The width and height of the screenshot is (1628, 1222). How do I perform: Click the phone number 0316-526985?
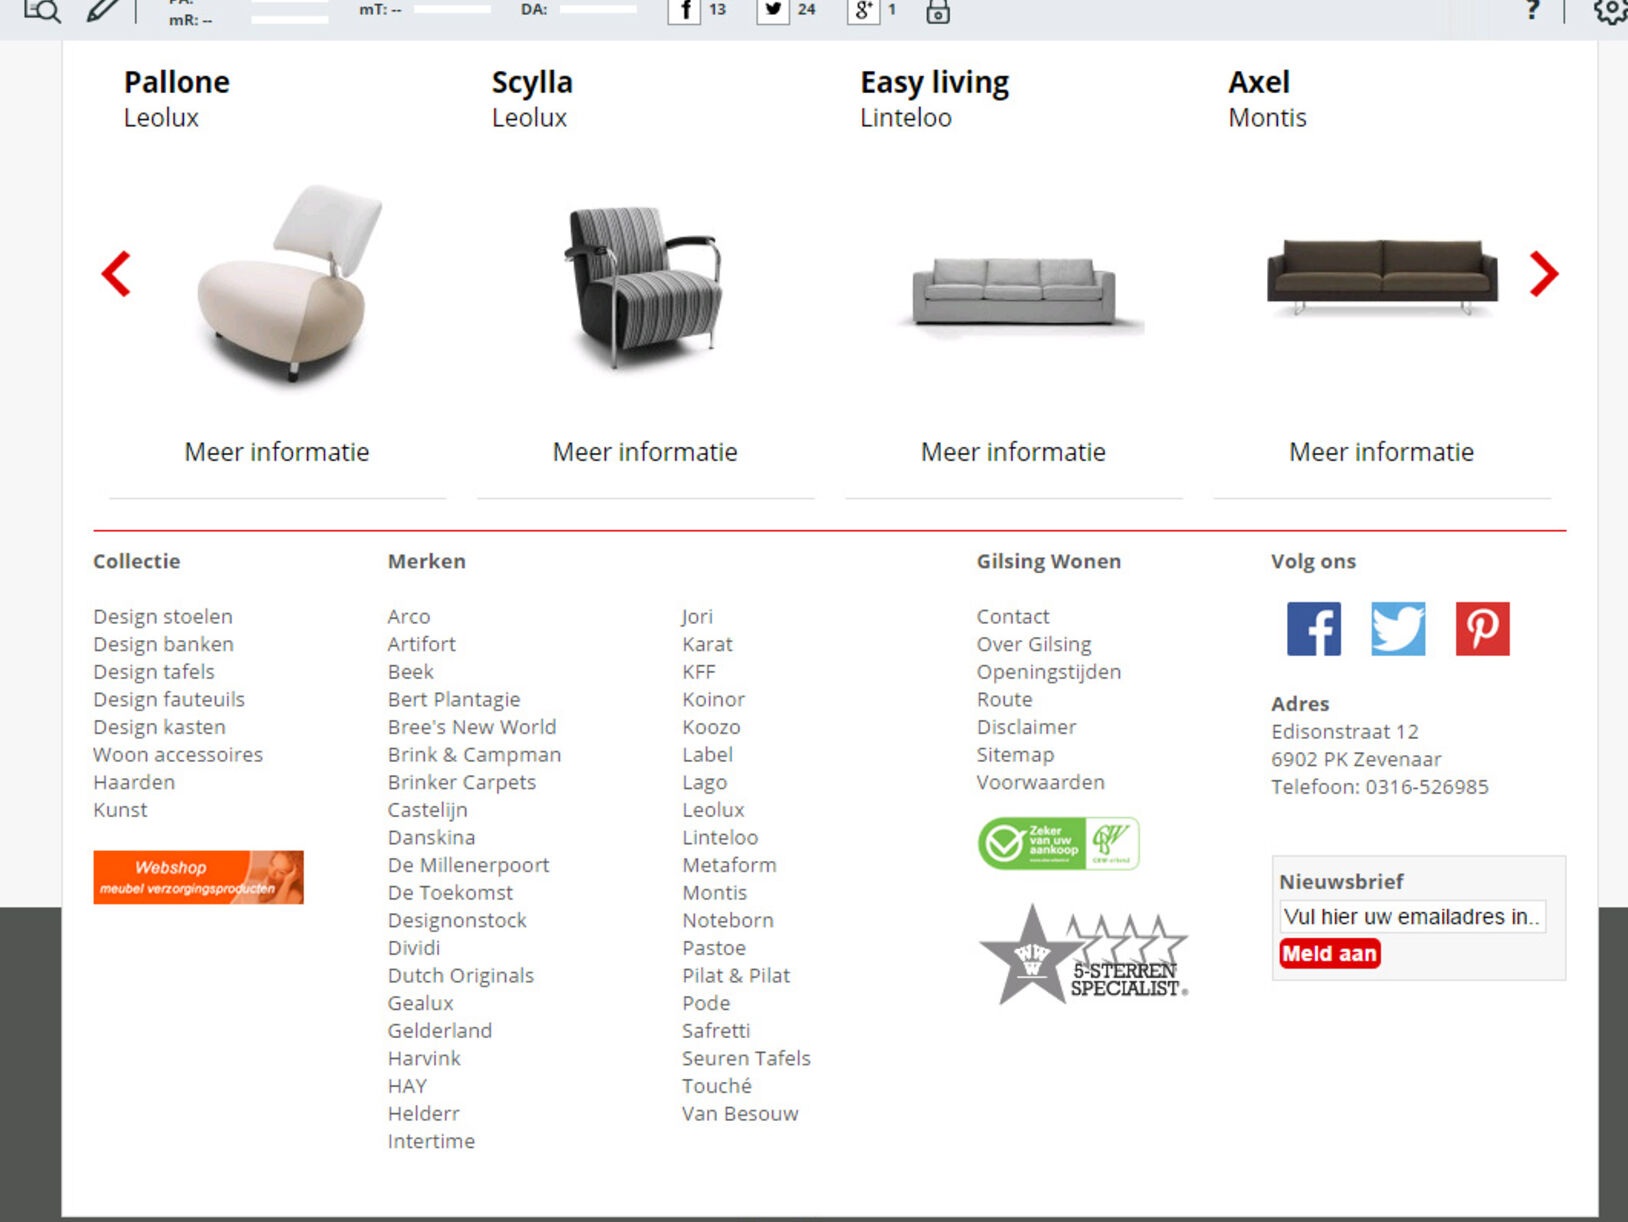(x=1427, y=786)
